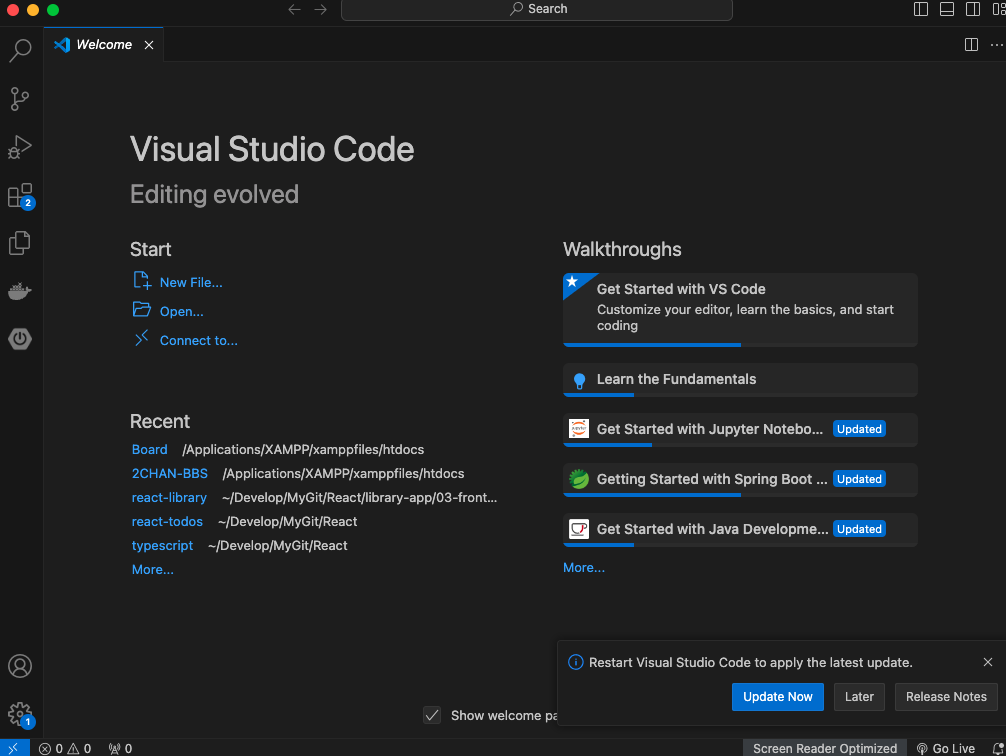Open the recent Board folder
The height and width of the screenshot is (756, 1006).
click(149, 449)
